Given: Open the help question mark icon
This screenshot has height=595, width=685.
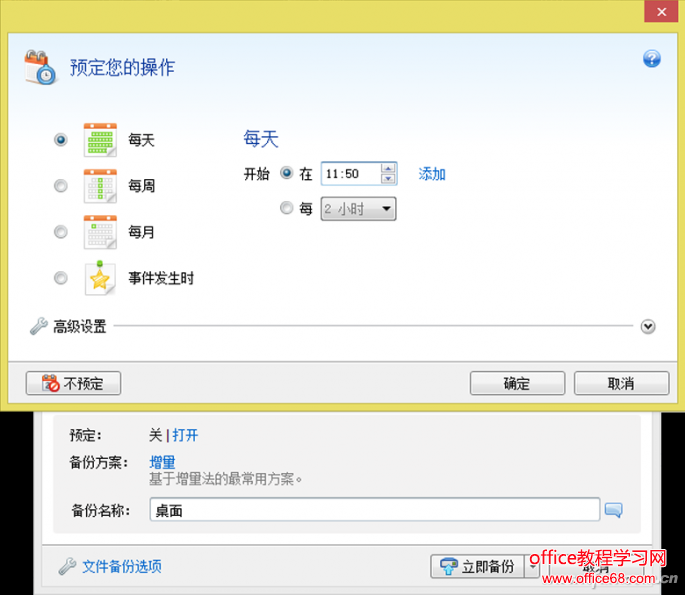Looking at the screenshot, I should (x=651, y=59).
